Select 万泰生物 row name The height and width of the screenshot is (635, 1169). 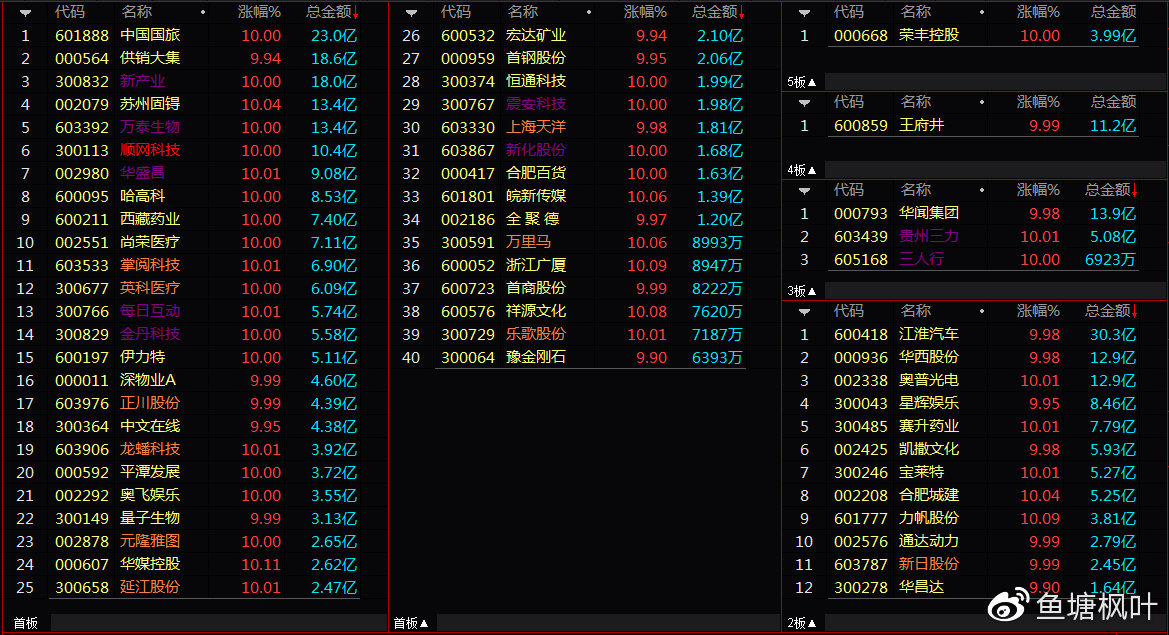pyautogui.click(x=151, y=127)
